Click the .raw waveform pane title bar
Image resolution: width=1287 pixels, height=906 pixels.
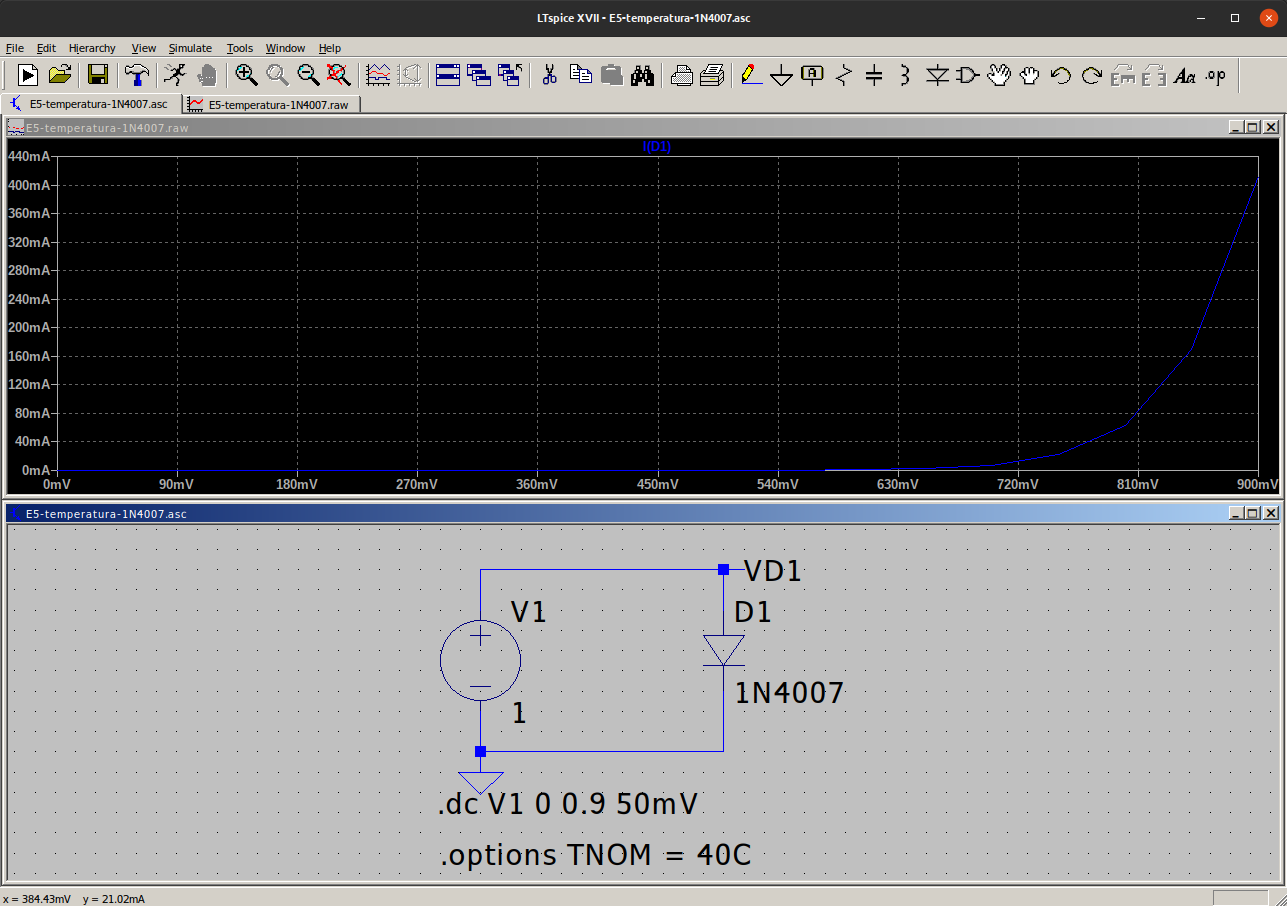[x=642, y=127]
